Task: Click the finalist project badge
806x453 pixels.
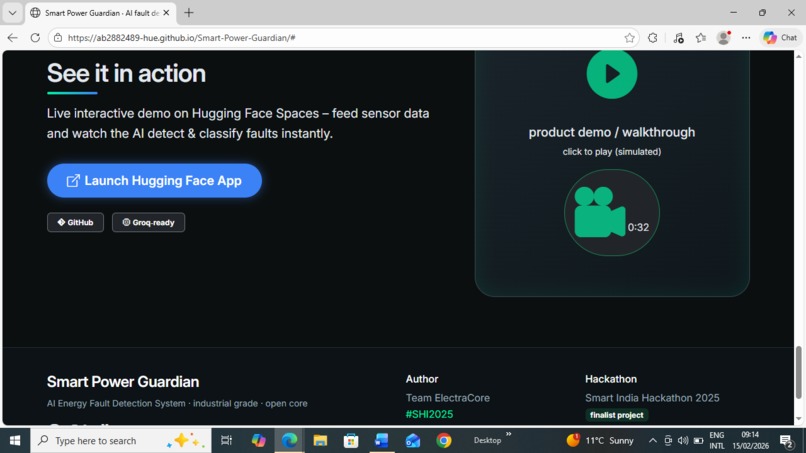Action: (x=616, y=415)
